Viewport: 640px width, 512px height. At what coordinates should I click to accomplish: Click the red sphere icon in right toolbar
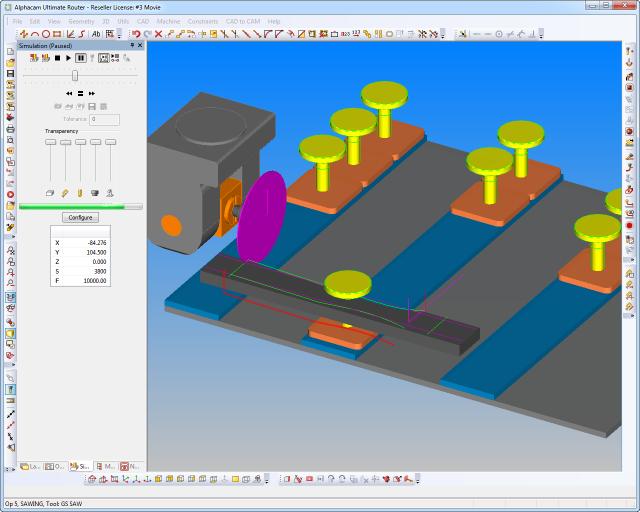pos(629,131)
